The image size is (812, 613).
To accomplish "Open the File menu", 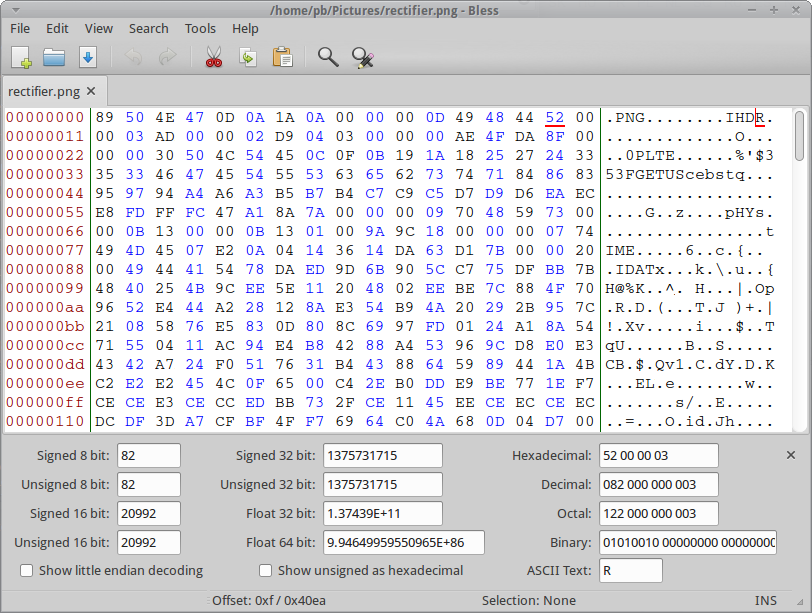I will (x=20, y=29).
